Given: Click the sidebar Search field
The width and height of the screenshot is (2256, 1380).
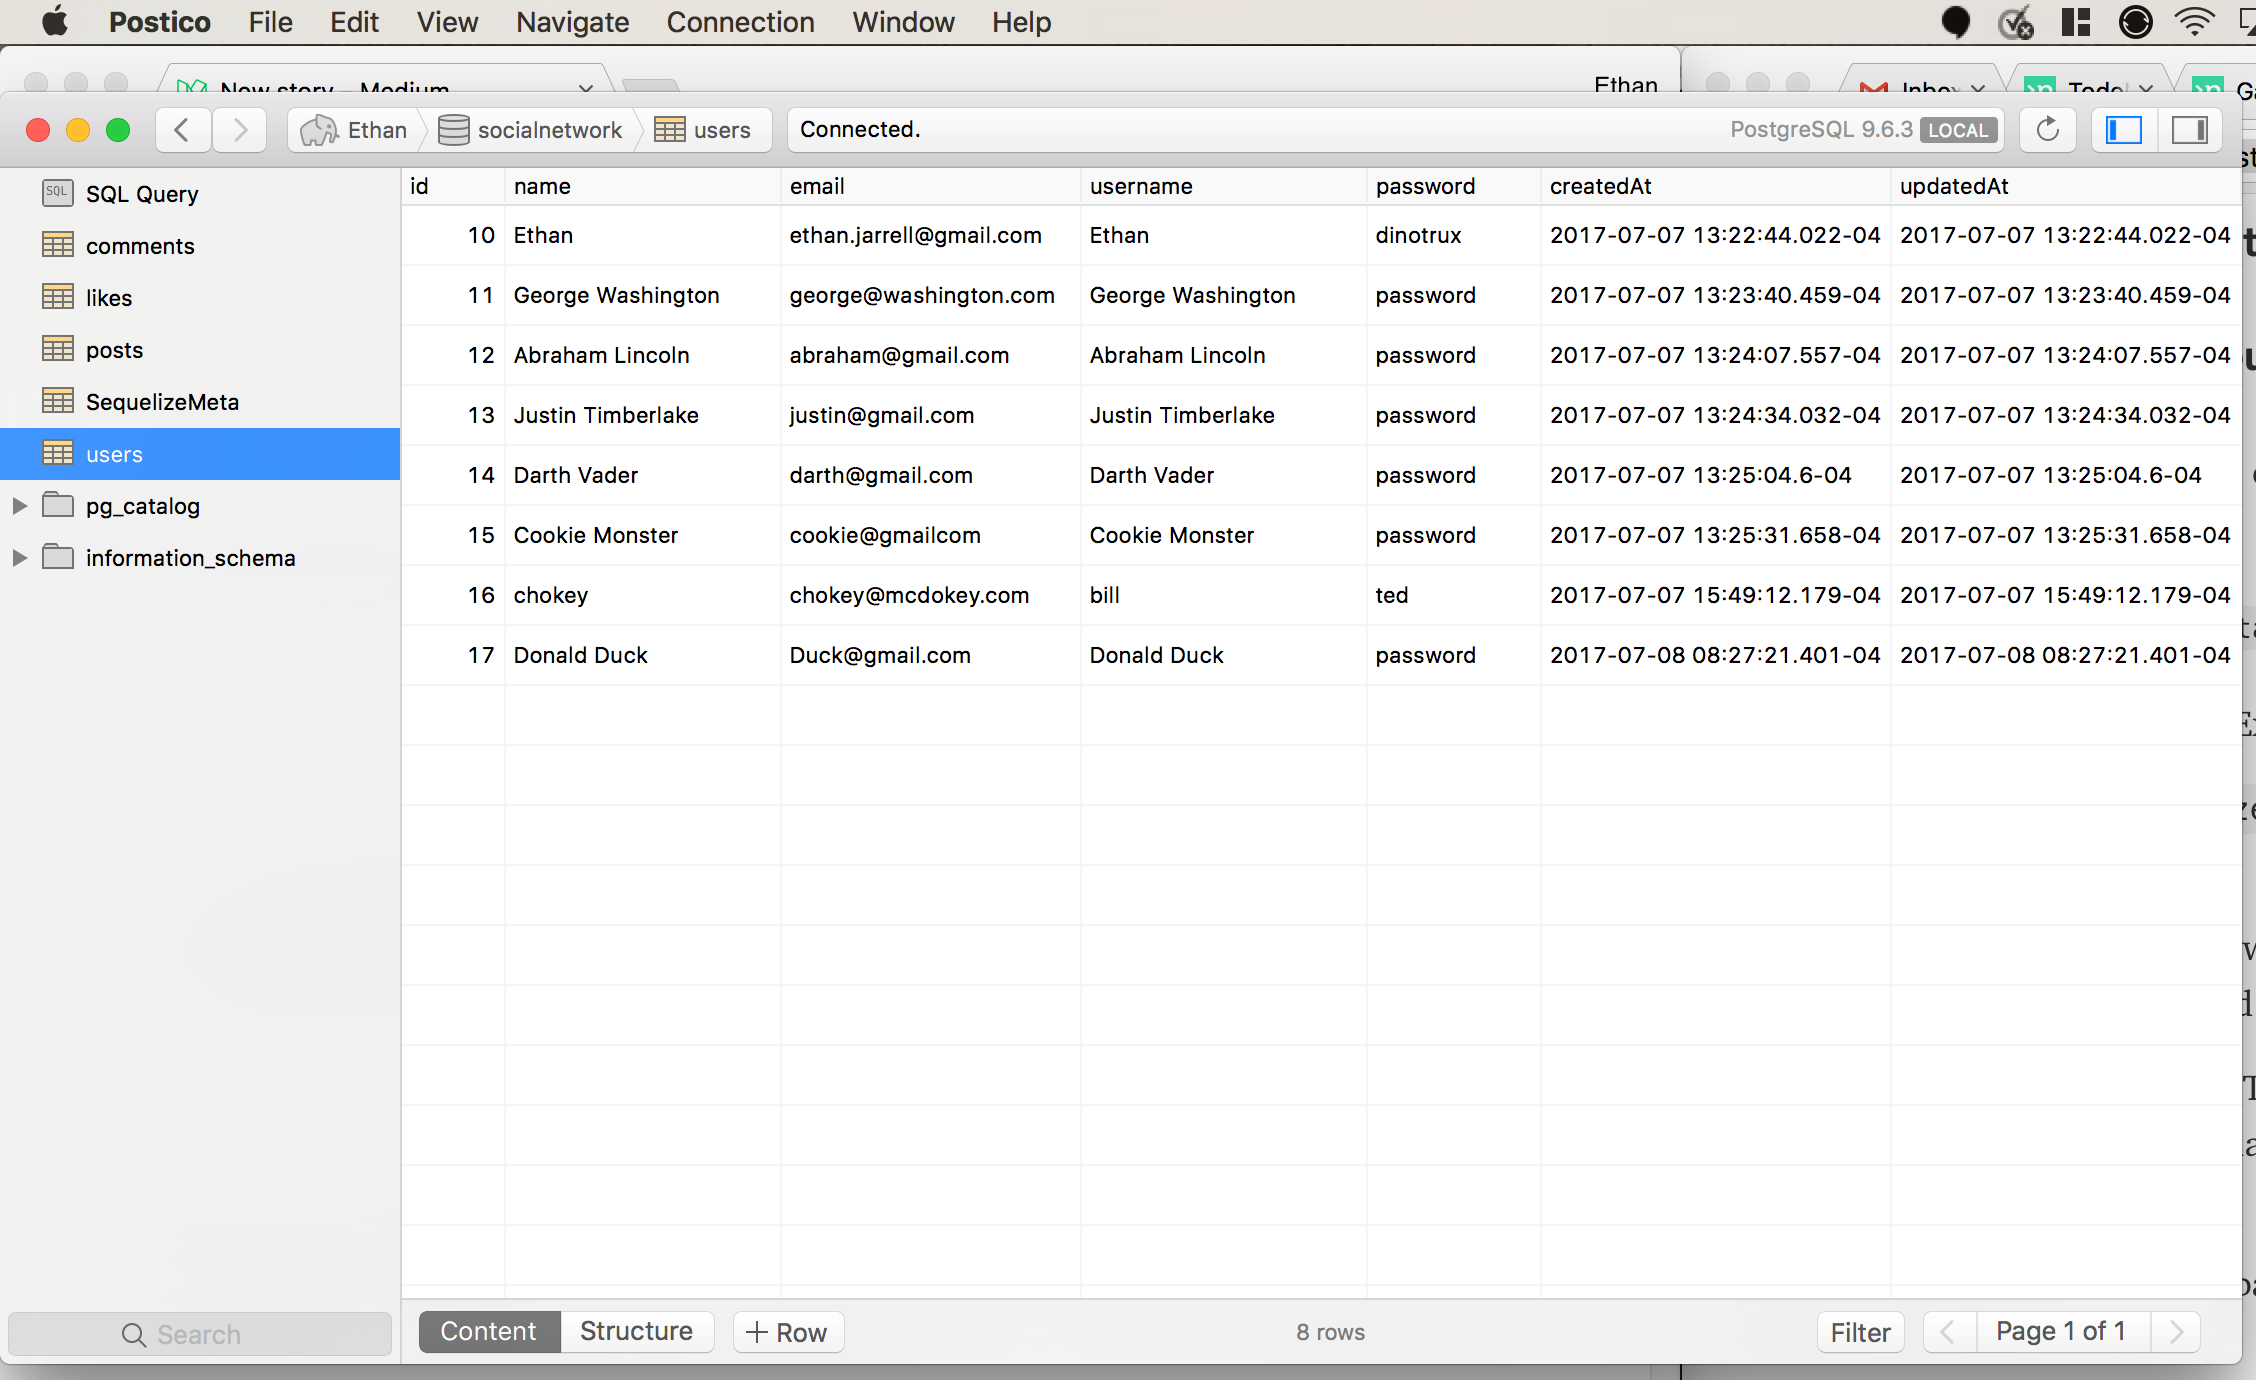Looking at the screenshot, I should pyautogui.click(x=199, y=1334).
